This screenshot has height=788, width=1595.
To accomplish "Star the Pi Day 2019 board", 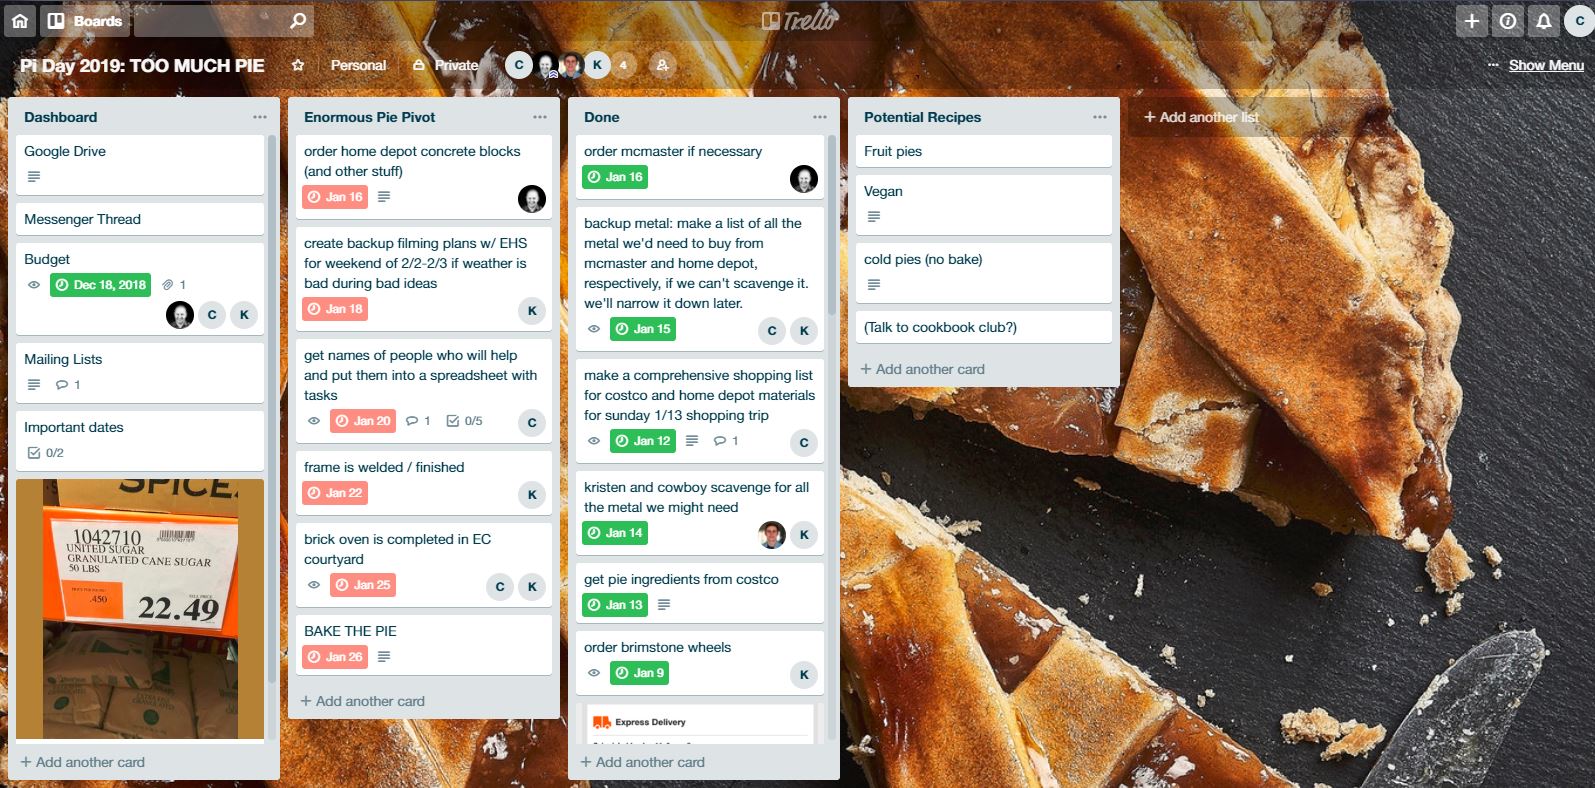I will pos(298,65).
